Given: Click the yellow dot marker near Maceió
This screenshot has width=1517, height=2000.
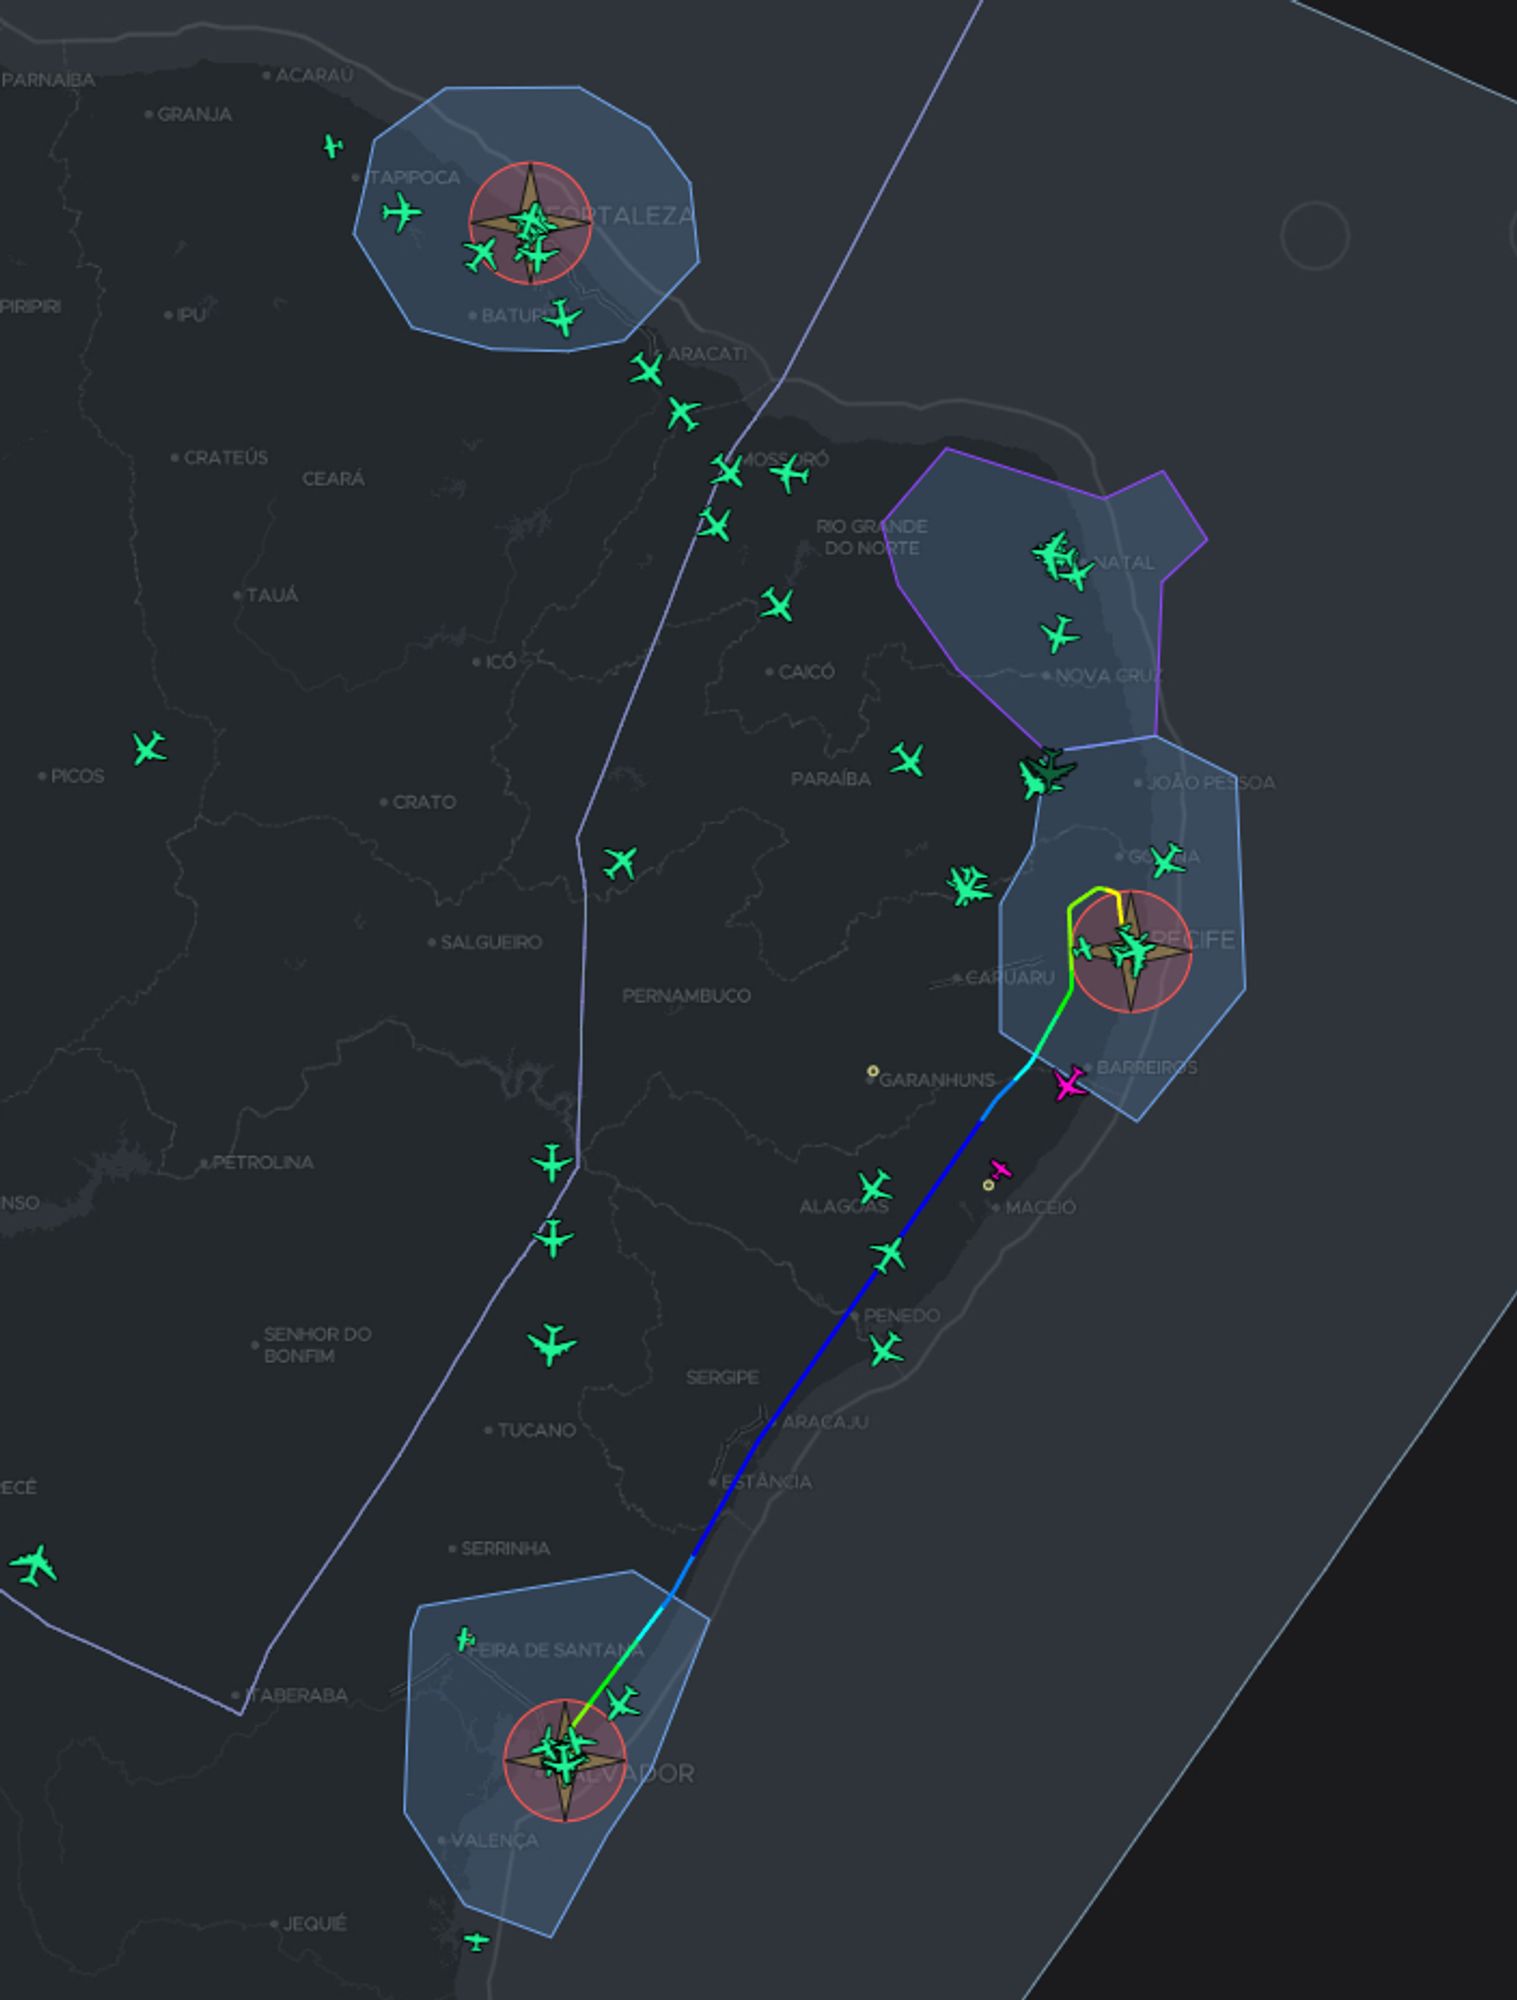Looking at the screenshot, I should coord(988,1185).
